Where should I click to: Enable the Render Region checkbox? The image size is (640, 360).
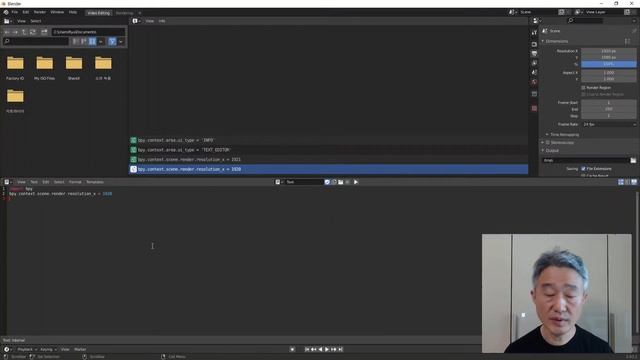click(x=583, y=88)
